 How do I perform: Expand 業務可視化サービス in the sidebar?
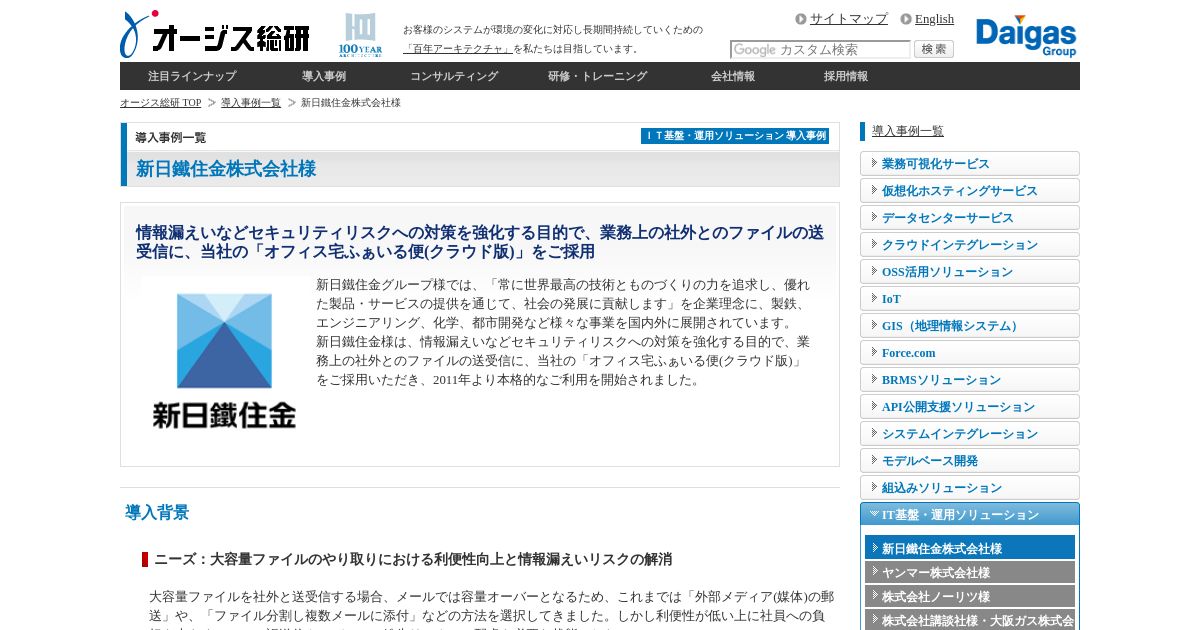(x=970, y=164)
